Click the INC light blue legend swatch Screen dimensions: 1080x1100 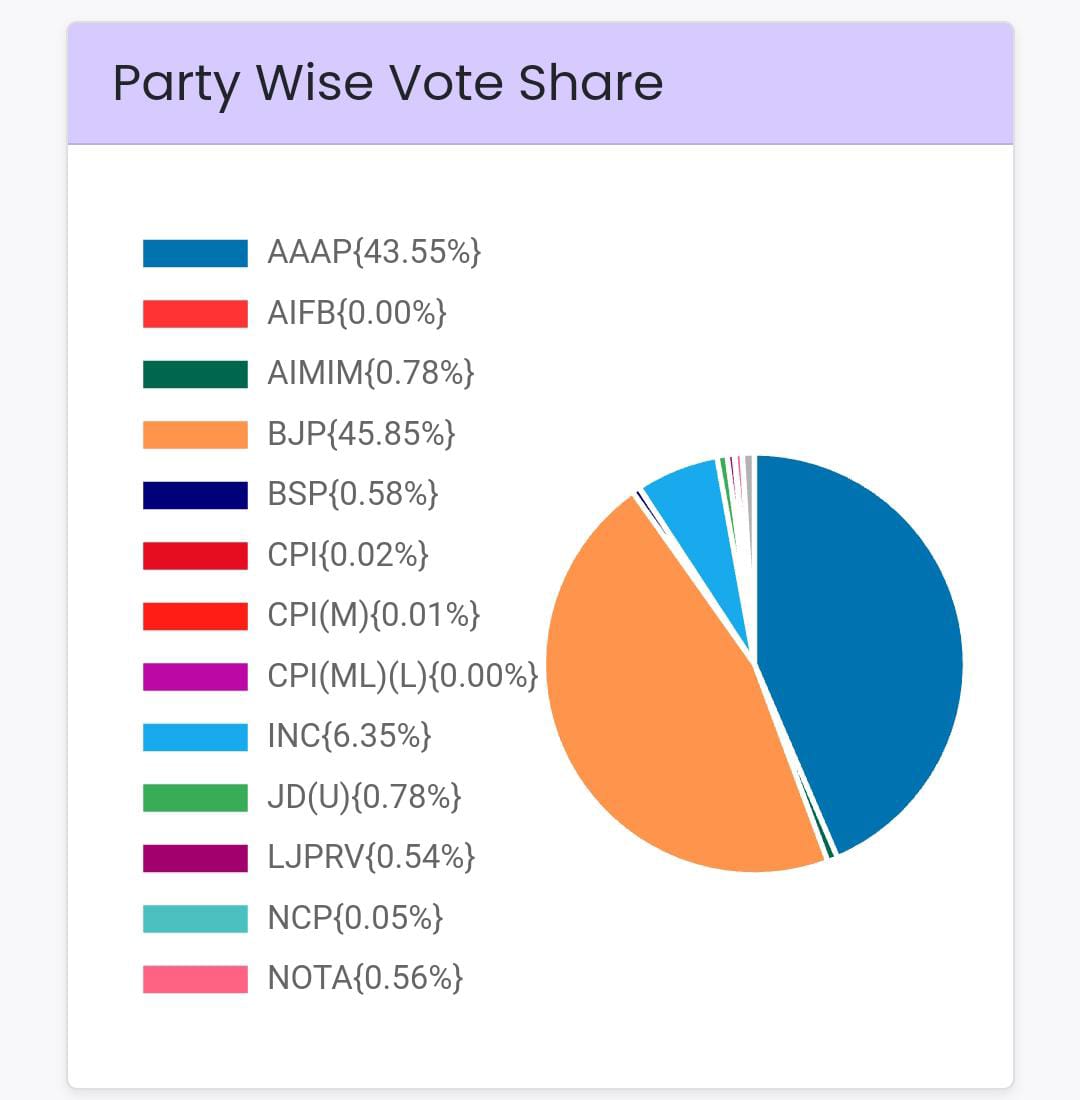pos(195,737)
